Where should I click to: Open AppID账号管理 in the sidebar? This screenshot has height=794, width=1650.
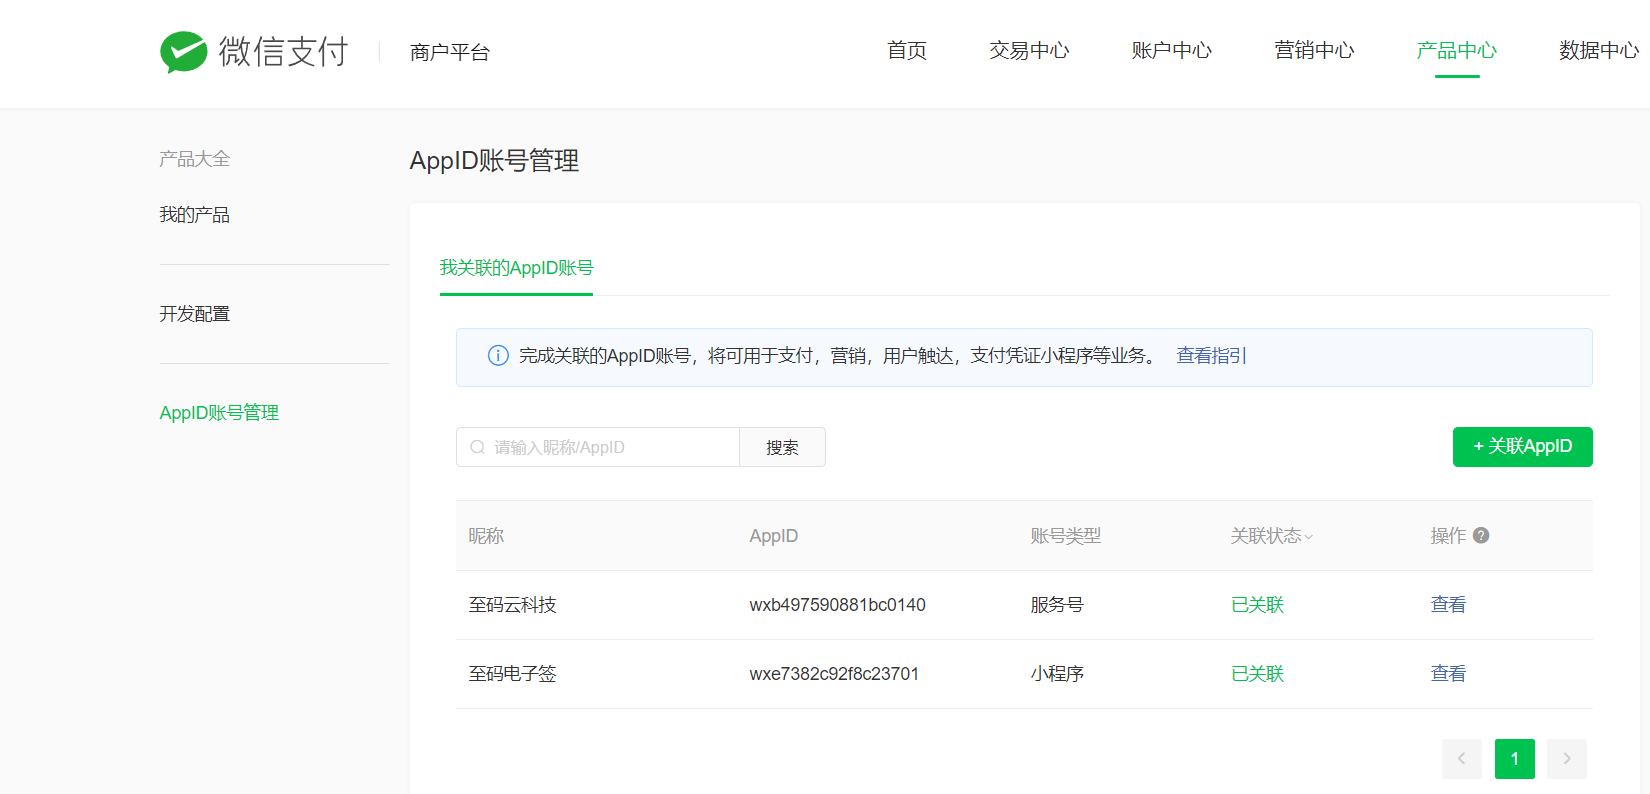[x=219, y=413]
